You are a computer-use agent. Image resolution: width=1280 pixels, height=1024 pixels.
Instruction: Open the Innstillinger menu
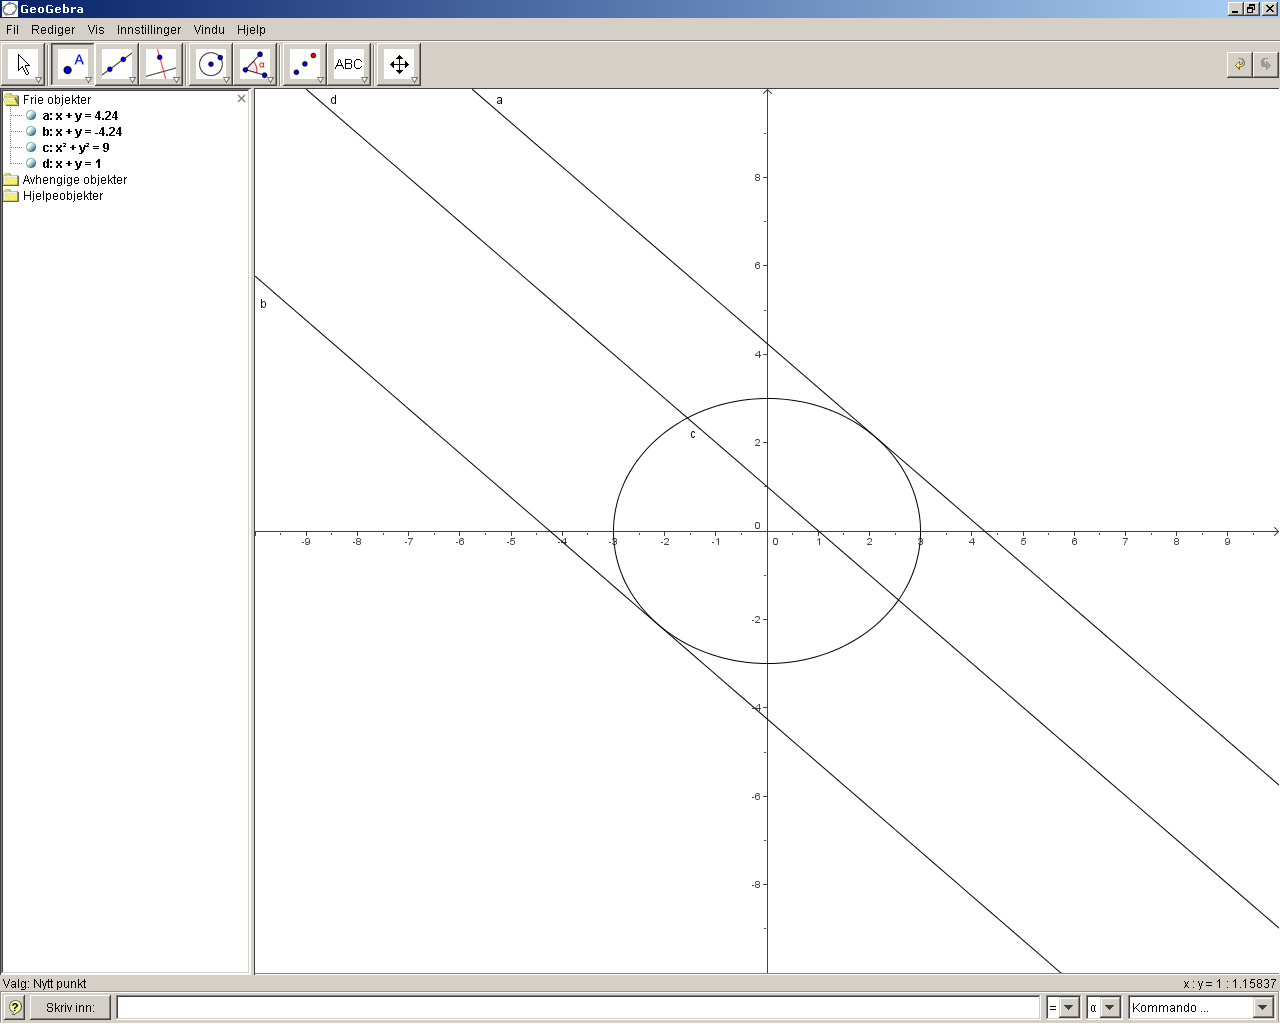click(149, 30)
